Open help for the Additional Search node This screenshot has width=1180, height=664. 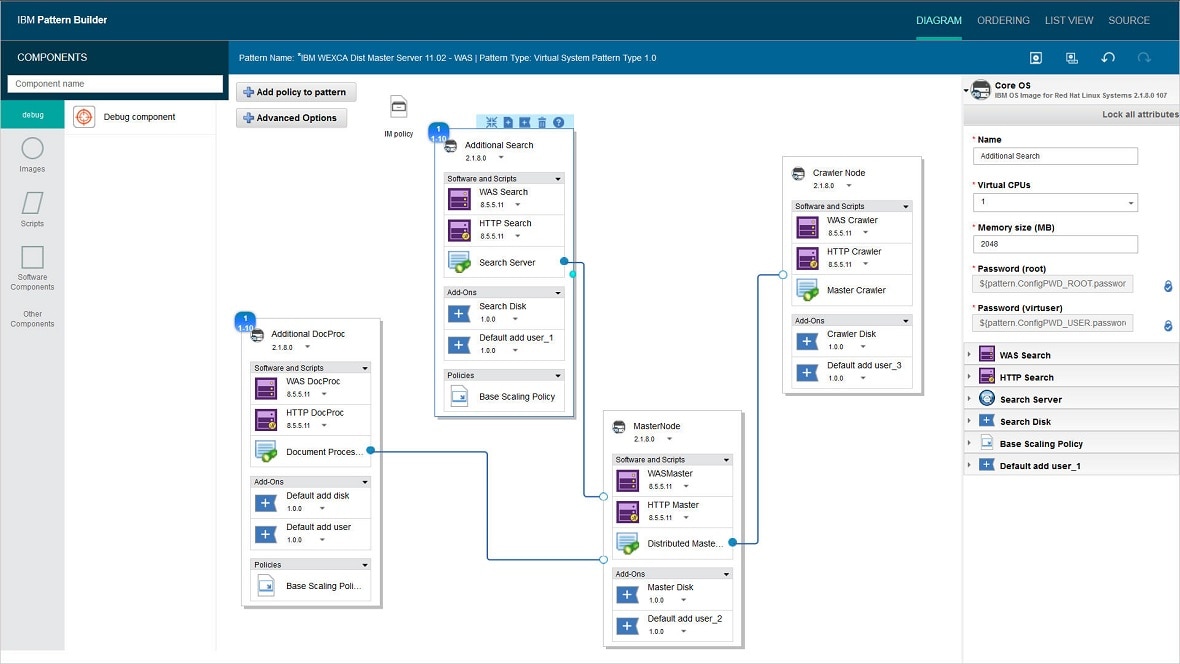(x=558, y=122)
